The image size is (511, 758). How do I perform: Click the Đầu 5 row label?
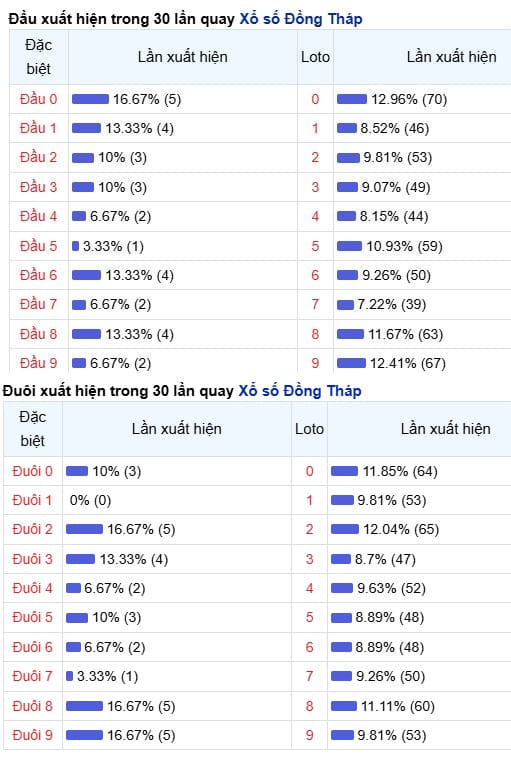38,246
